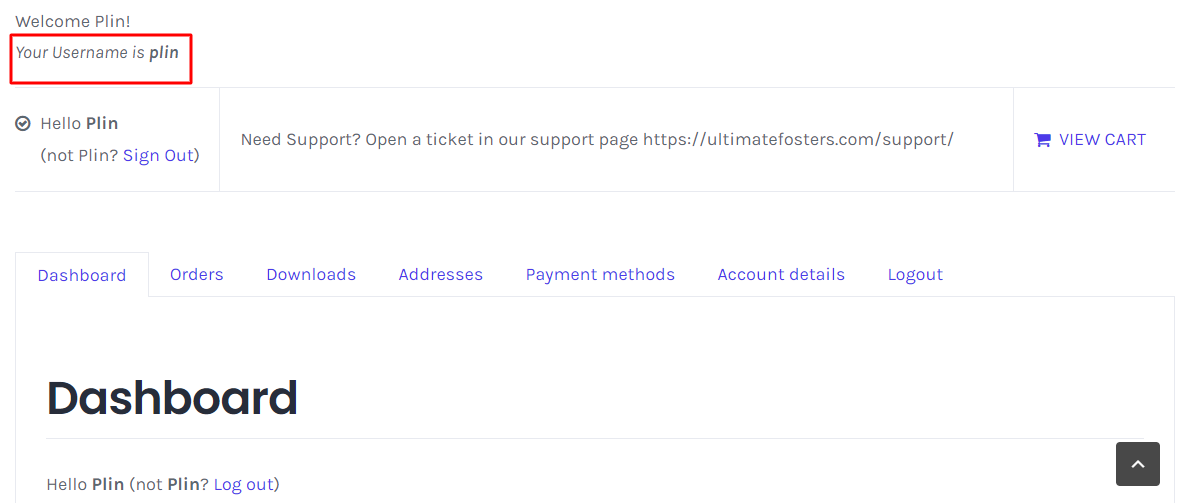The image size is (1184, 503).
Task: Click the scroll-to-top arrow button
Action: point(1137,464)
